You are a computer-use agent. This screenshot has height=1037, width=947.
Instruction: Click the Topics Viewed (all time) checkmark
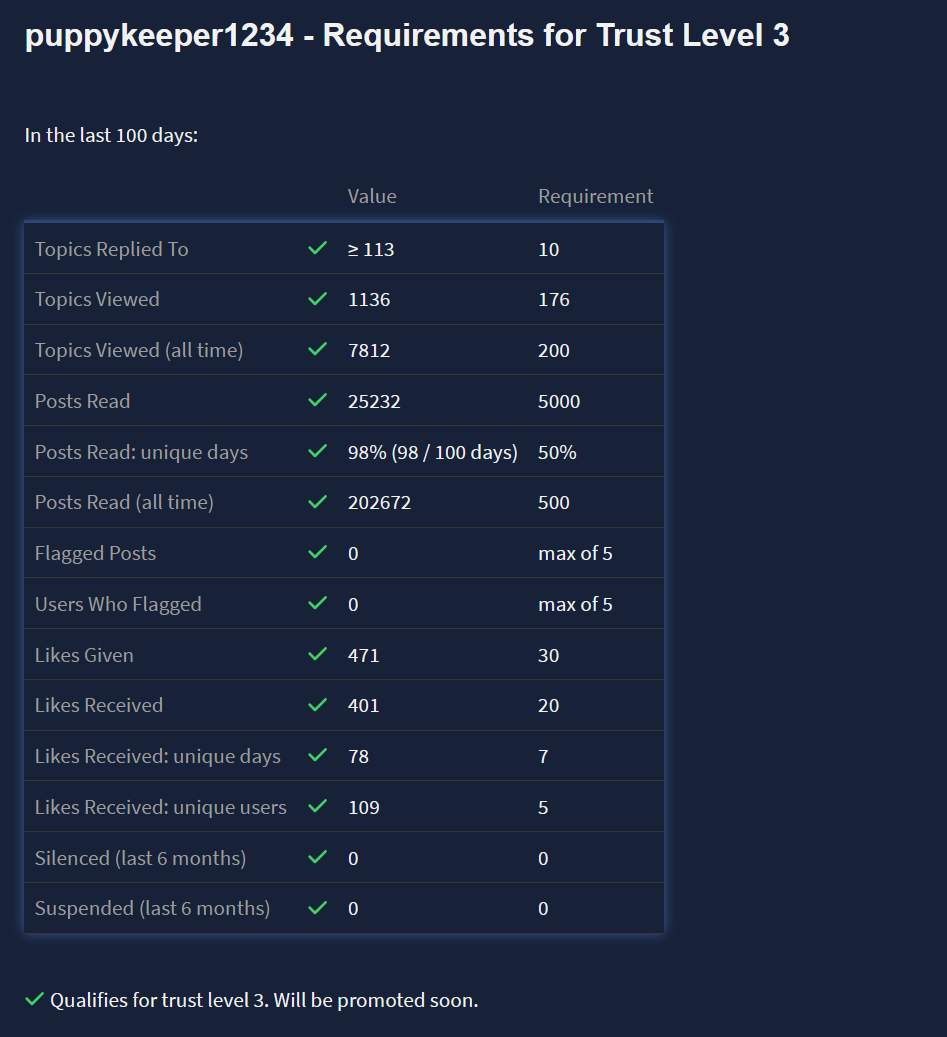tap(318, 349)
